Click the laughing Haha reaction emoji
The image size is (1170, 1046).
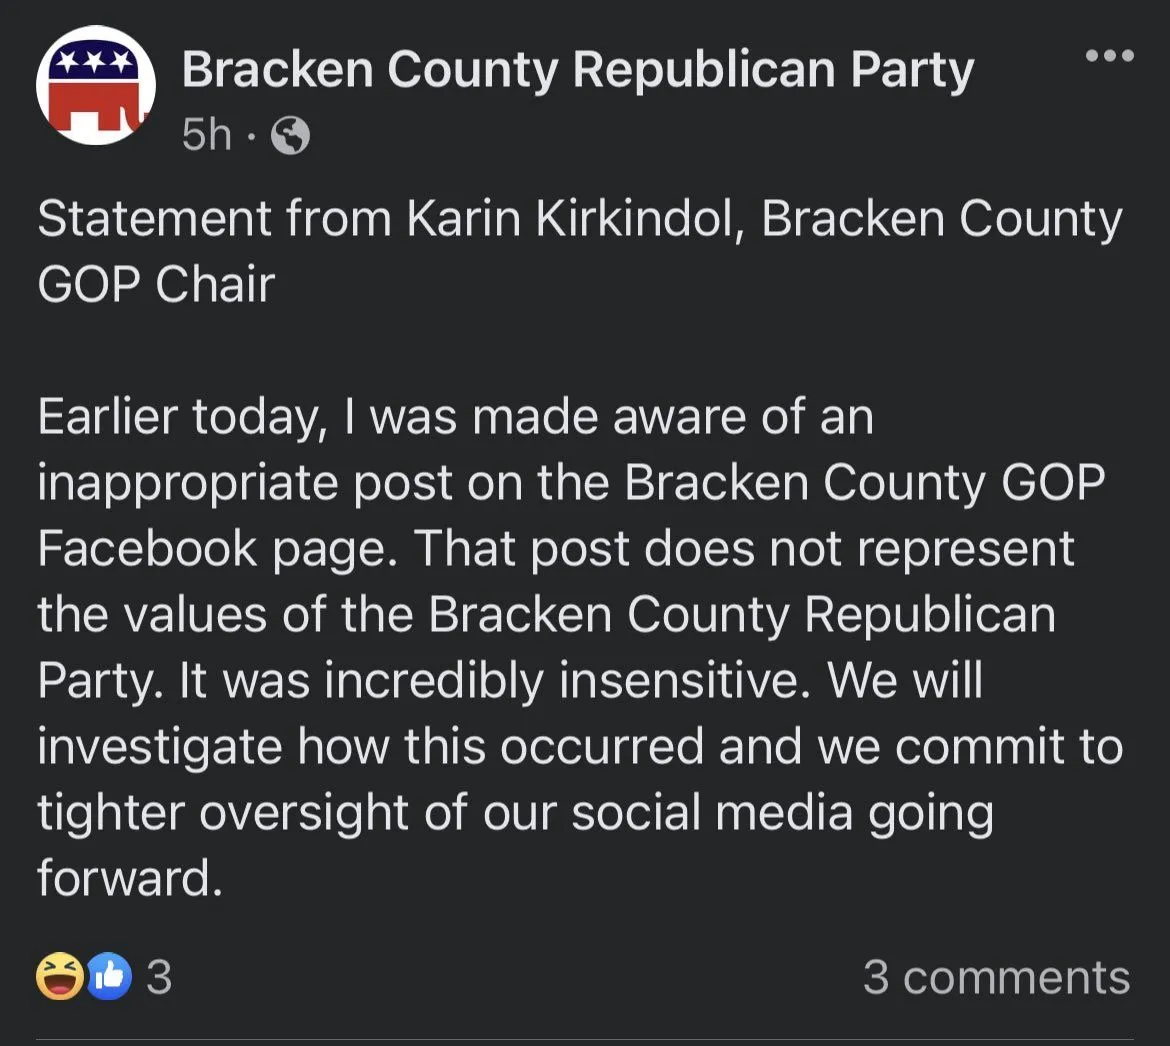pyautogui.click(x=61, y=975)
